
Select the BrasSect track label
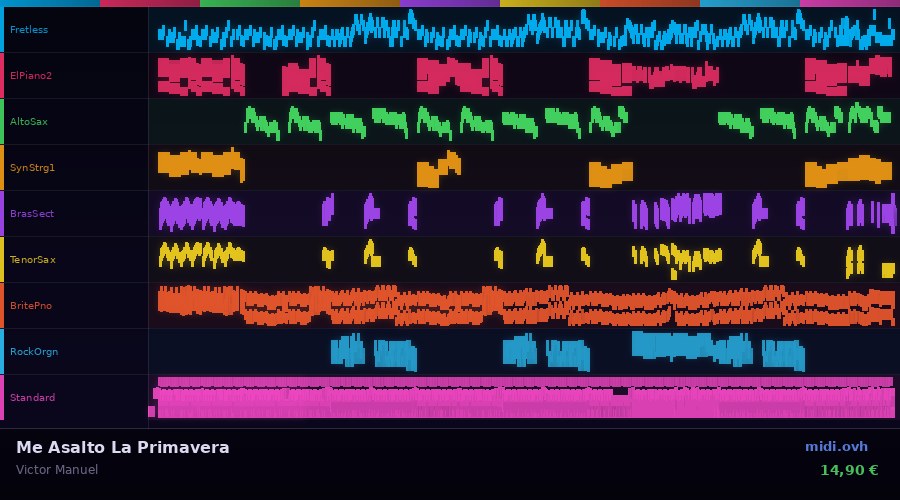click(32, 214)
